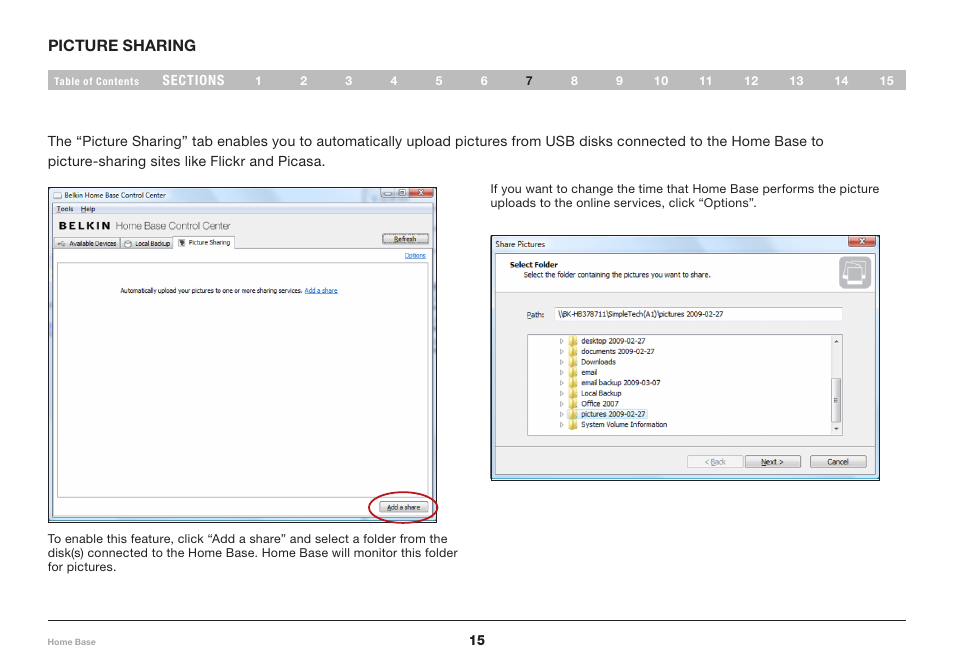Select the Picture Sharing tab
The image size is (954, 668).
click(204, 242)
